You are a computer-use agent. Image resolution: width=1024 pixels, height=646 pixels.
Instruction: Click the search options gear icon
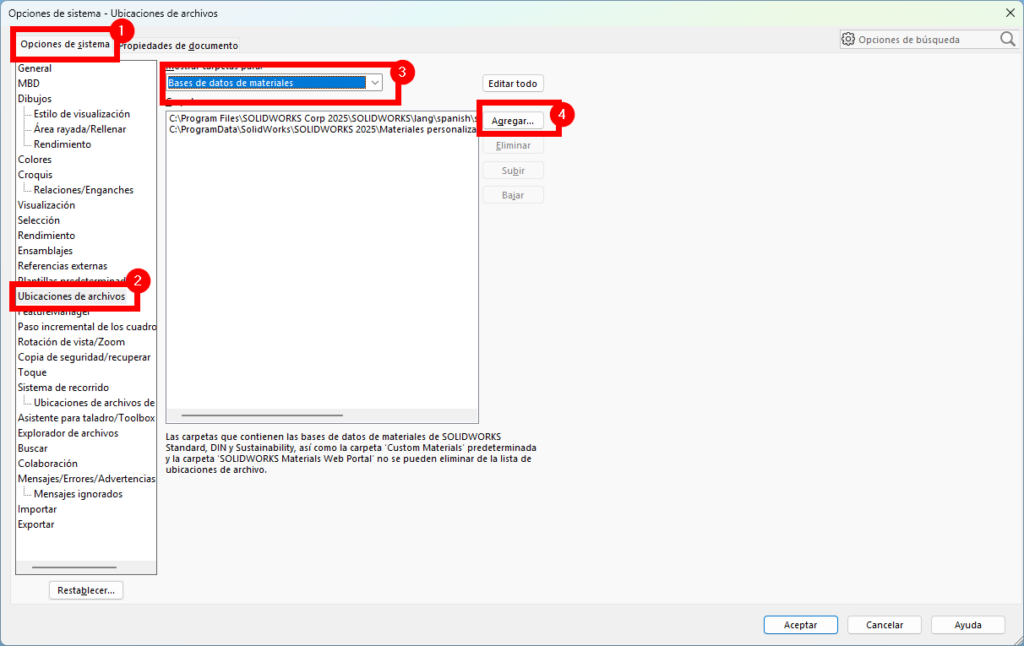pyautogui.click(x=848, y=40)
